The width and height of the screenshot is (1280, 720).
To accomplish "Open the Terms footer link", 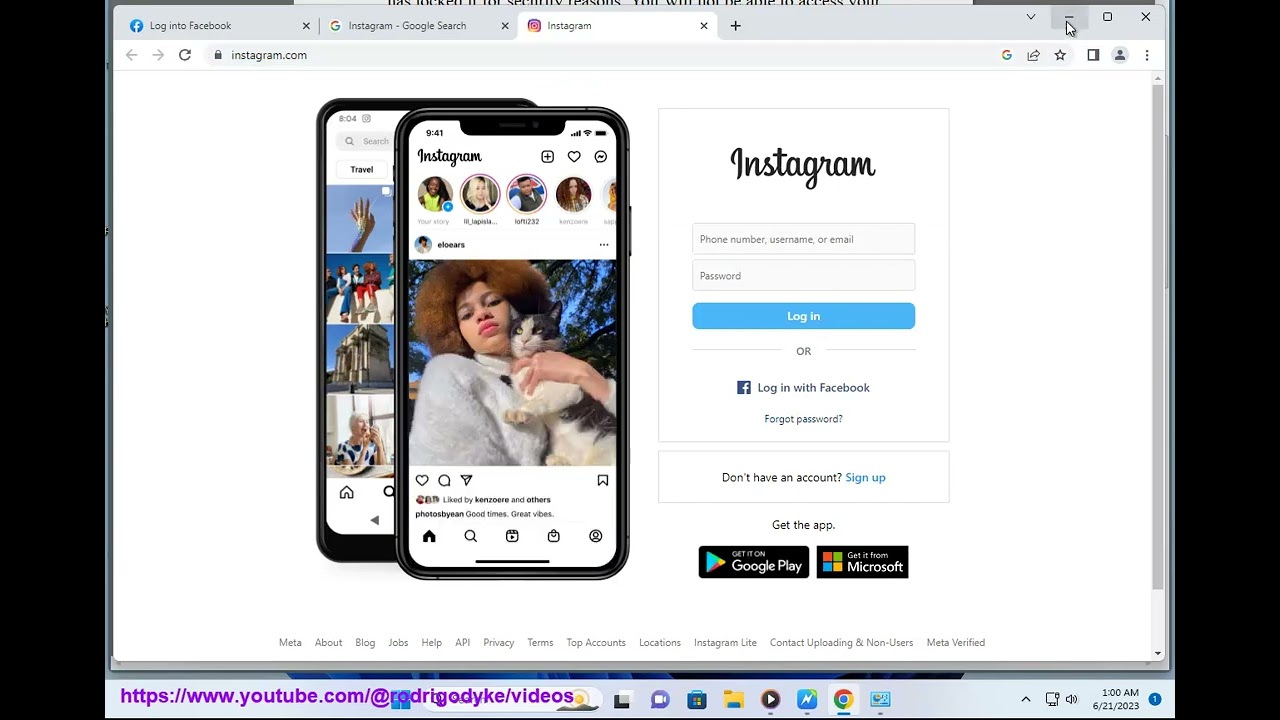I will tap(540, 643).
